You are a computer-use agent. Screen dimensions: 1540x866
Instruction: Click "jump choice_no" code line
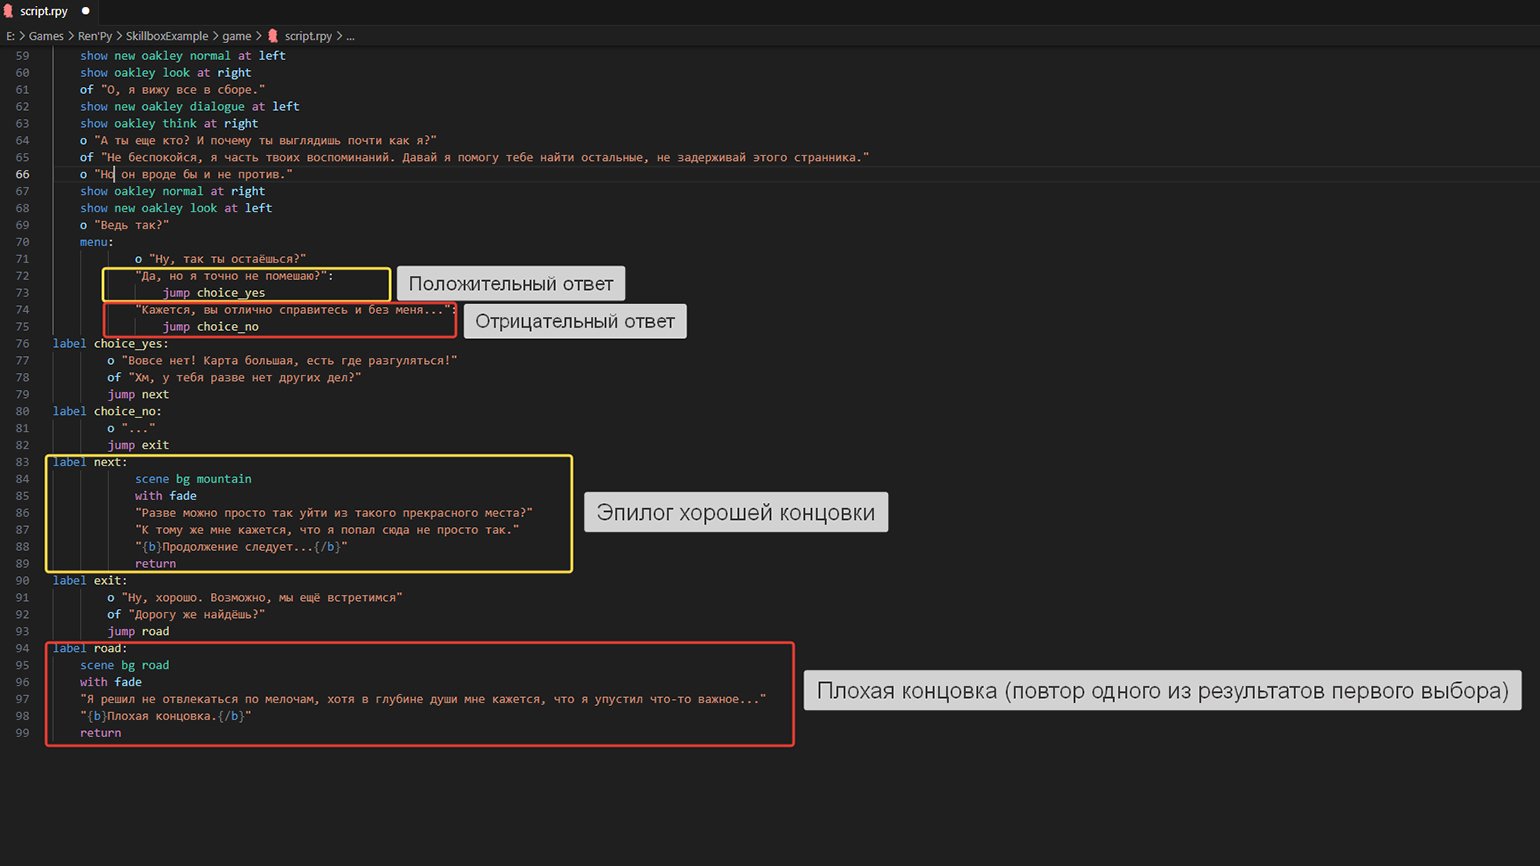210,327
